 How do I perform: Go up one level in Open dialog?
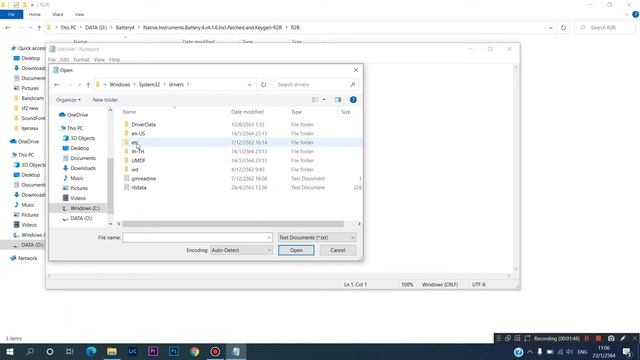88,84
